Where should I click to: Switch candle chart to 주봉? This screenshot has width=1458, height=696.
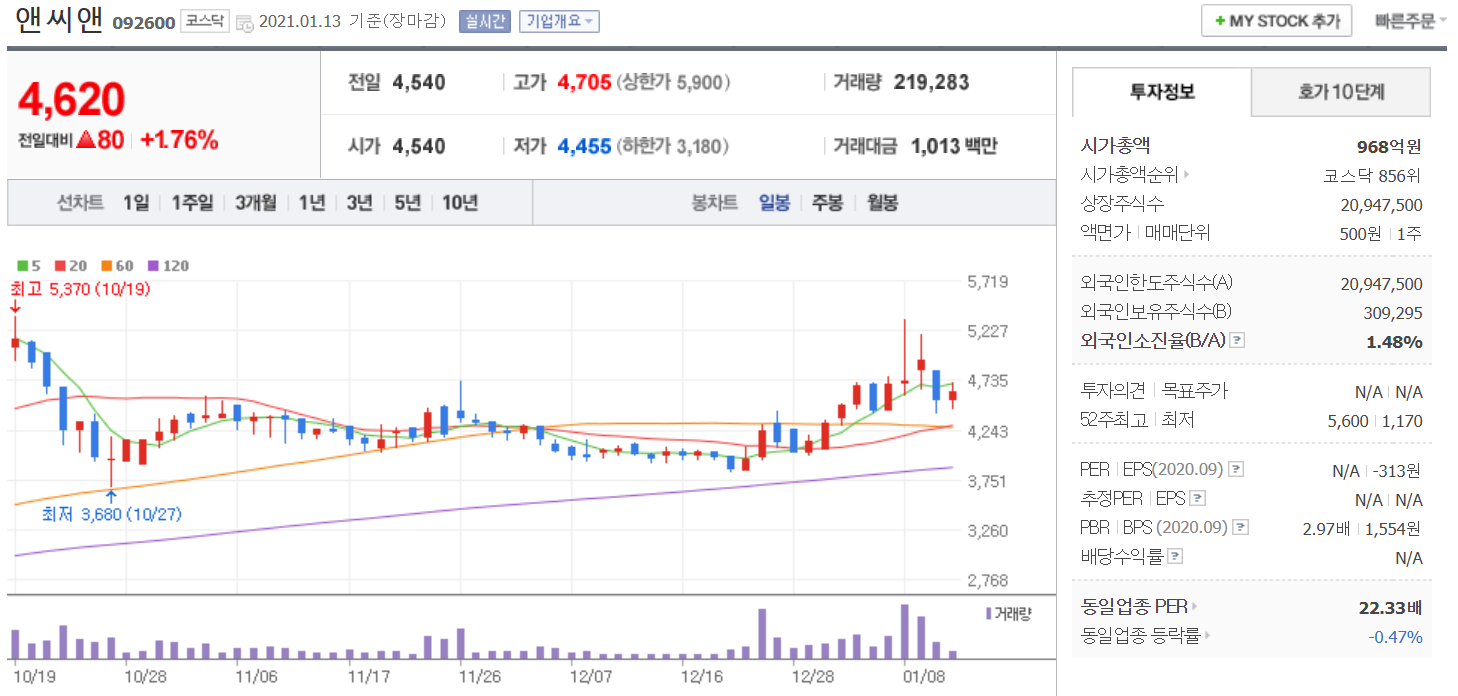click(827, 203)
